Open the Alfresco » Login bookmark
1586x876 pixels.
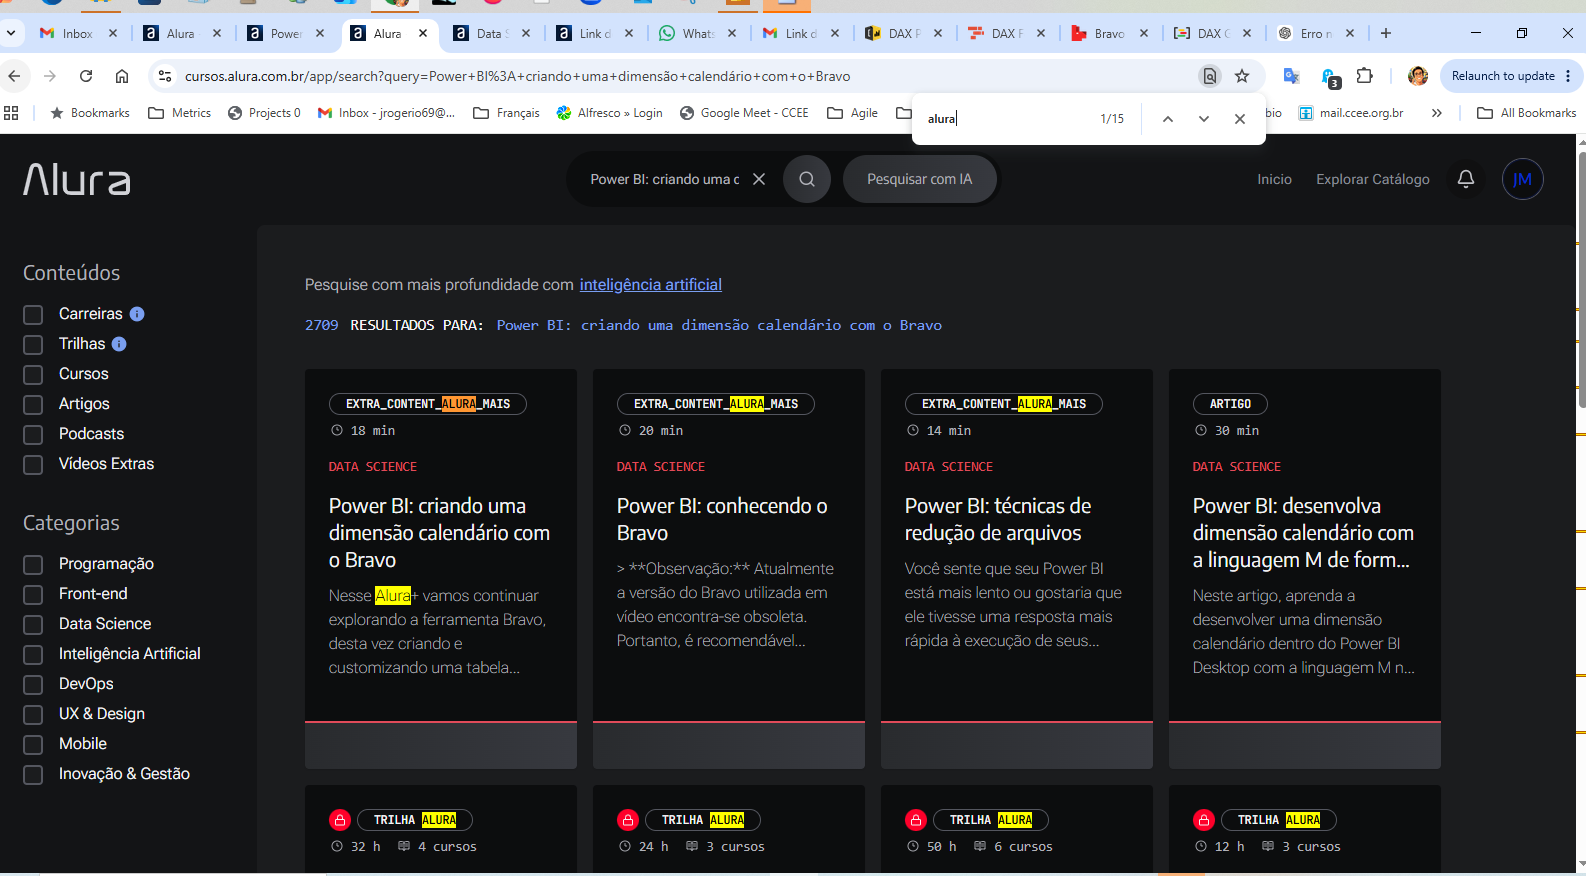[610, 113]
